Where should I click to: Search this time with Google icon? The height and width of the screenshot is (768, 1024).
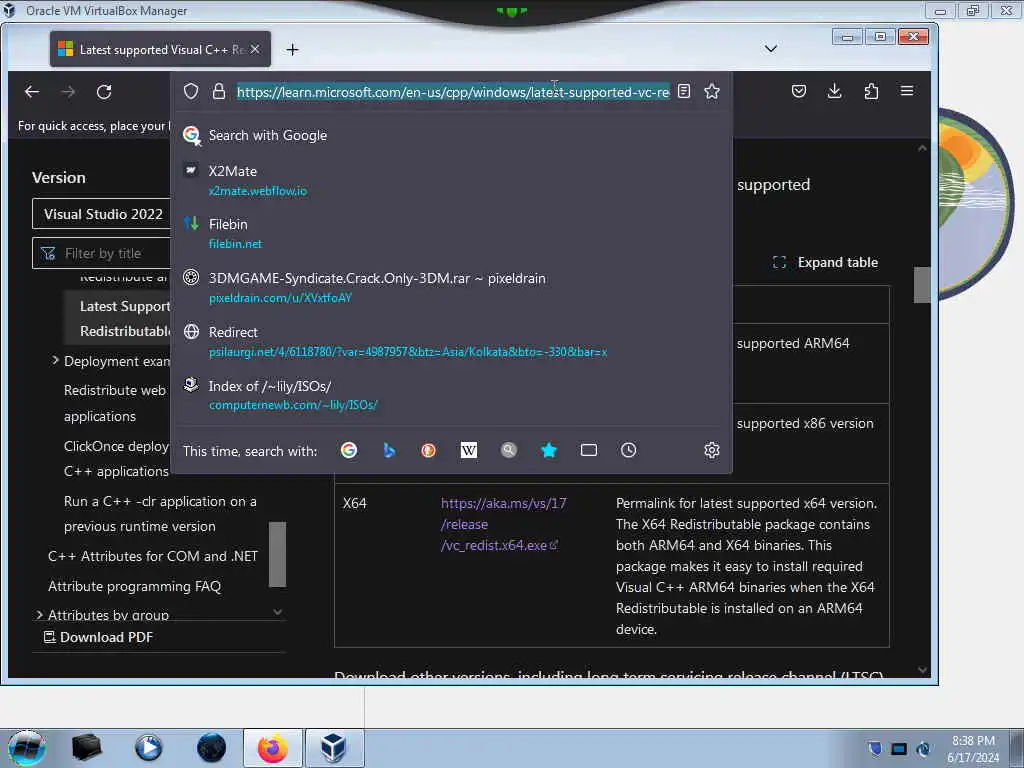point(349,450)
